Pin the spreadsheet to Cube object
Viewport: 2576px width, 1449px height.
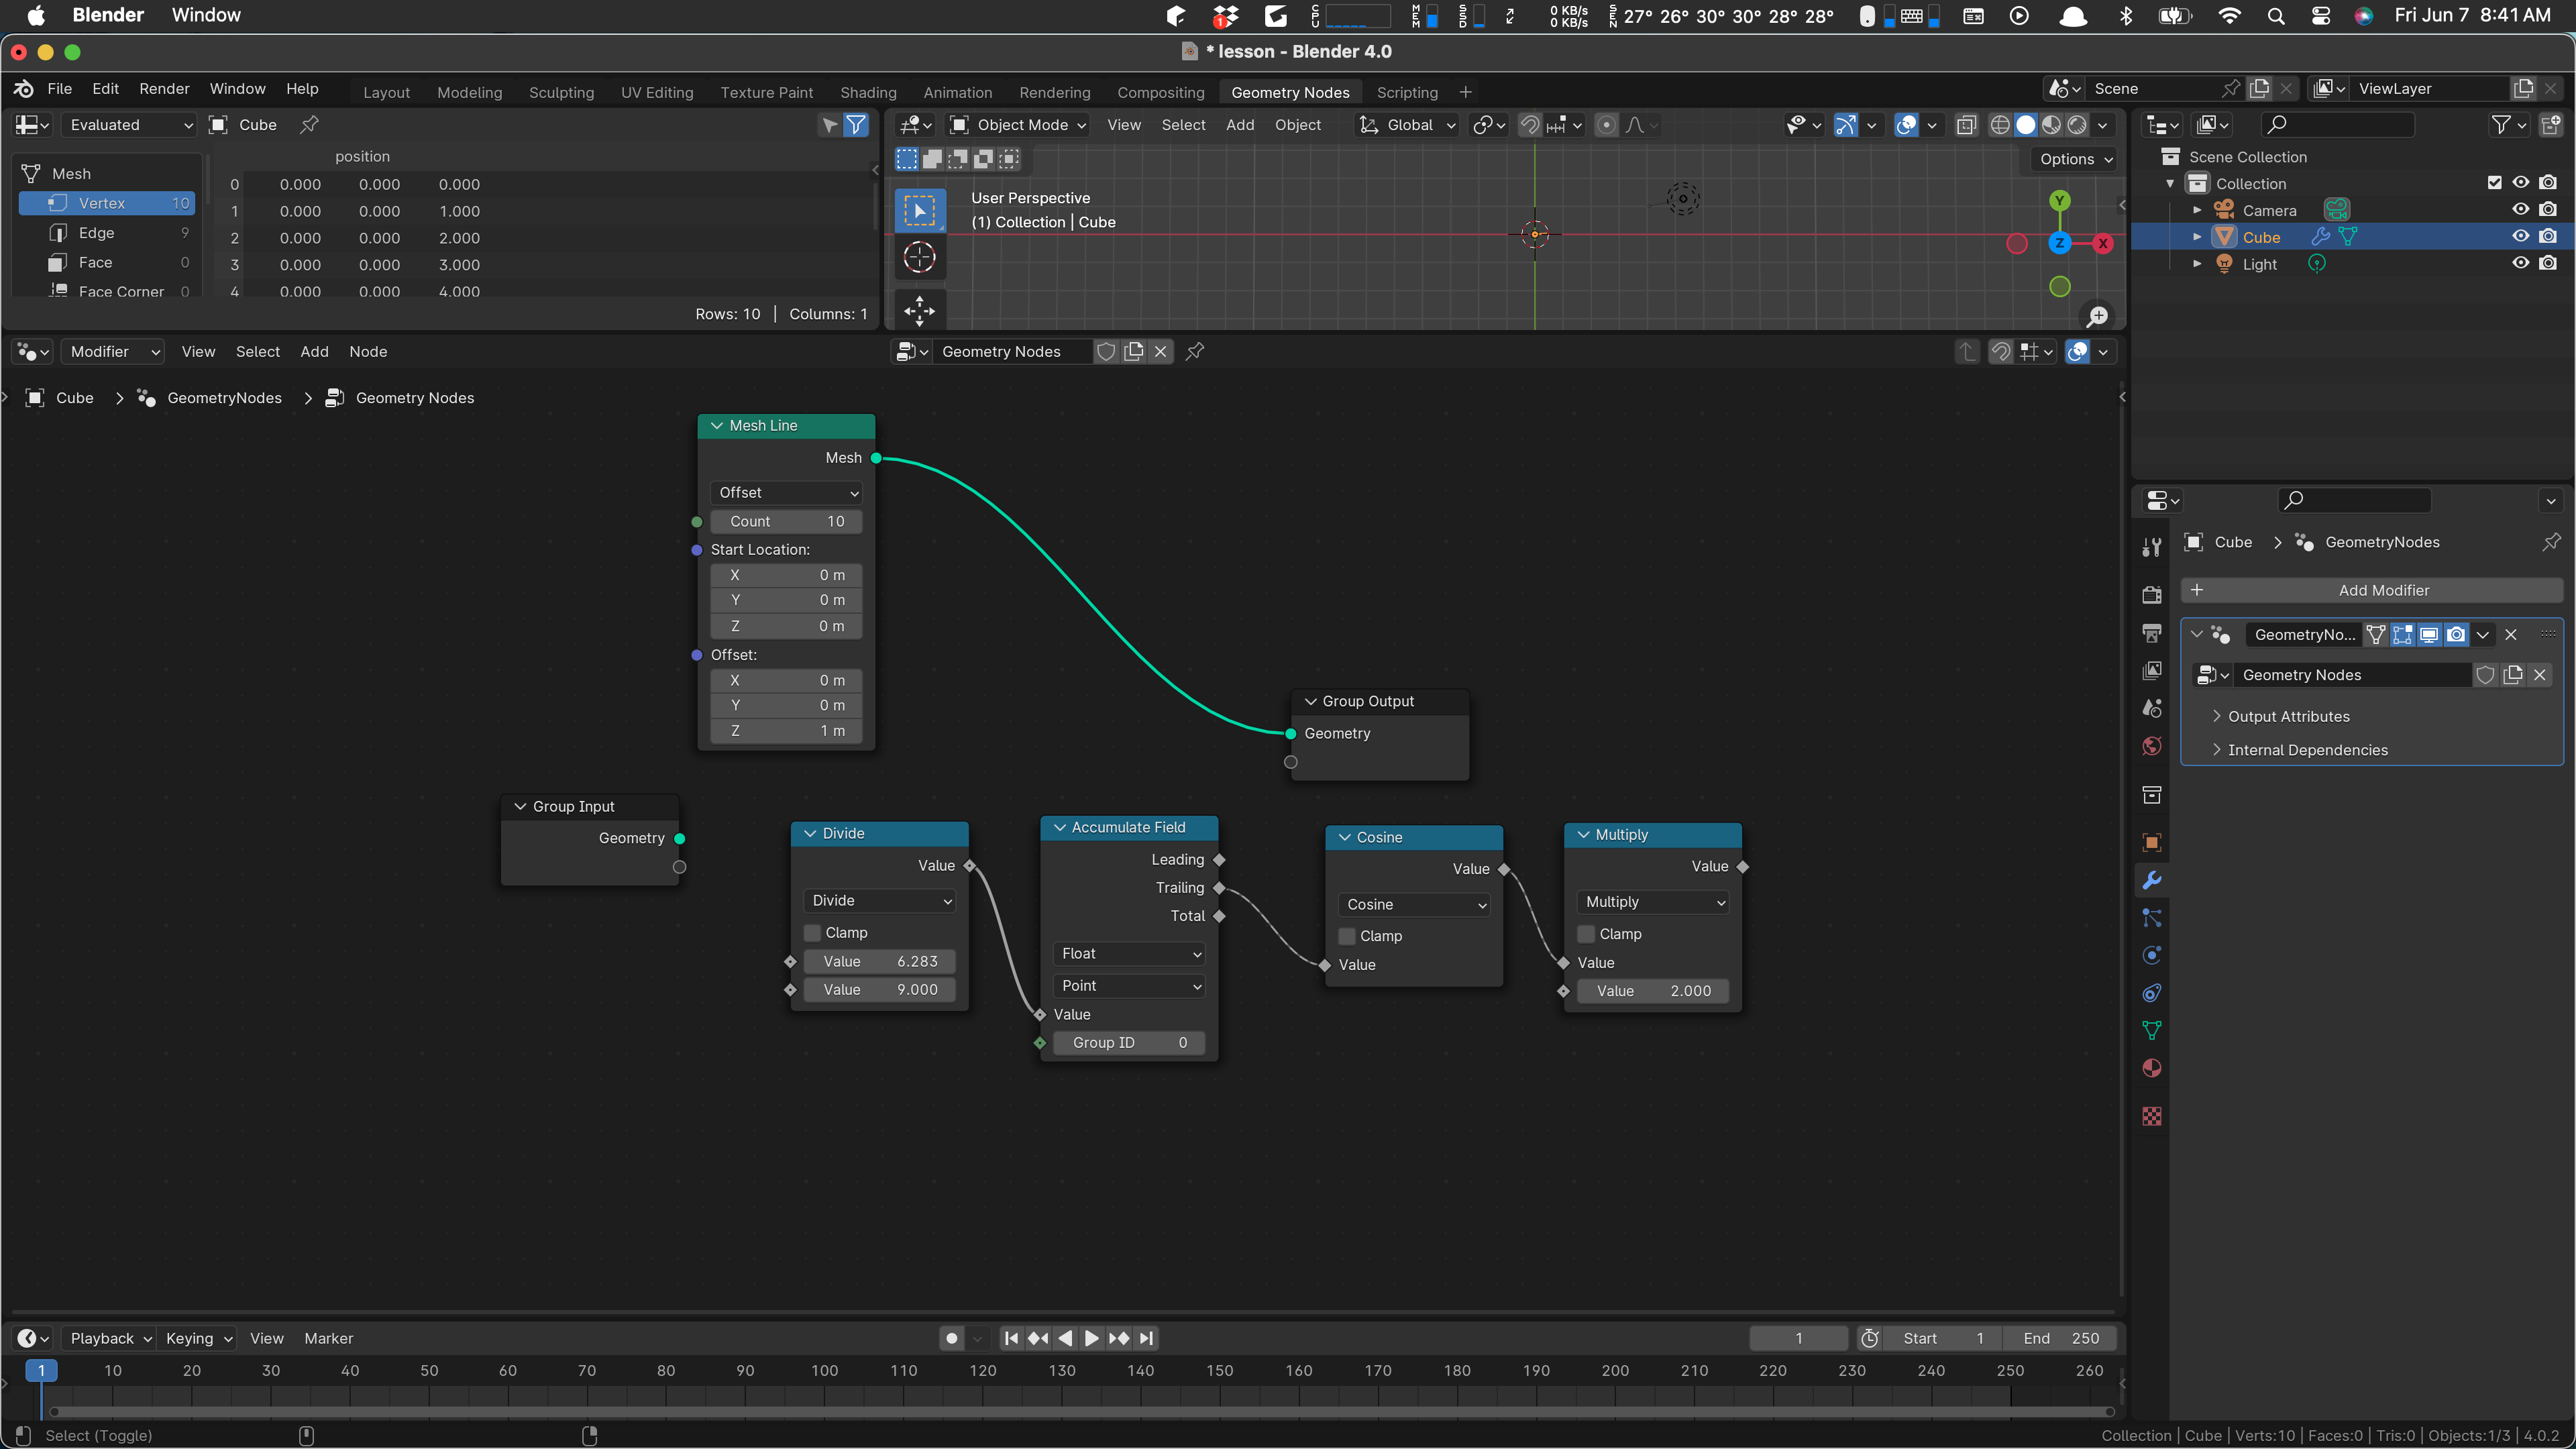(309, 125)
